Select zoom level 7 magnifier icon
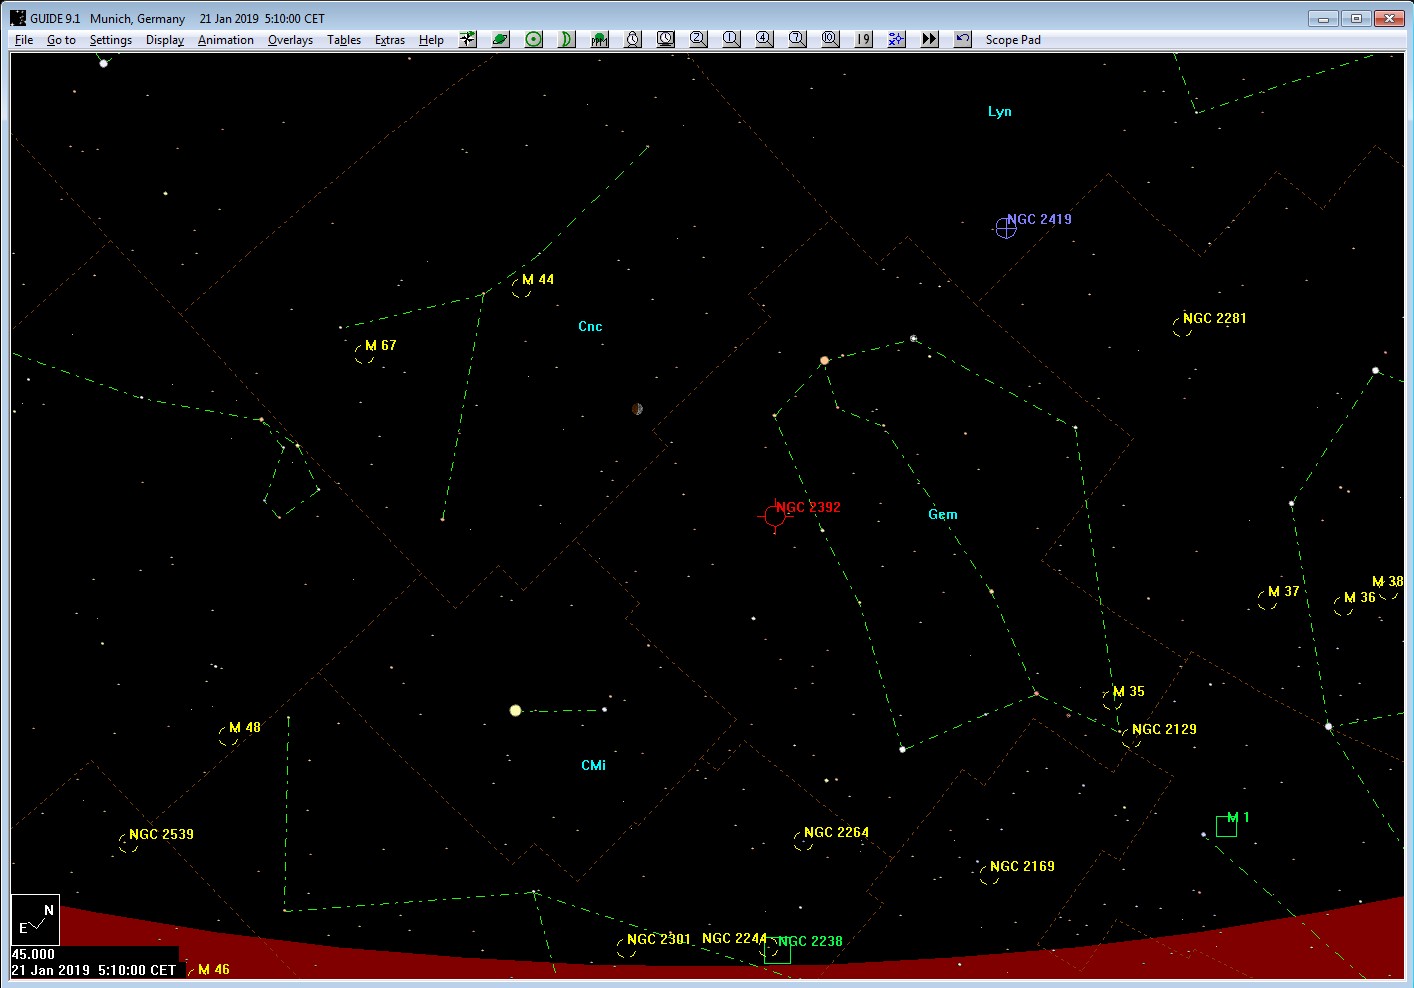Screen dimensions: 1414x988 coord(798,39)
